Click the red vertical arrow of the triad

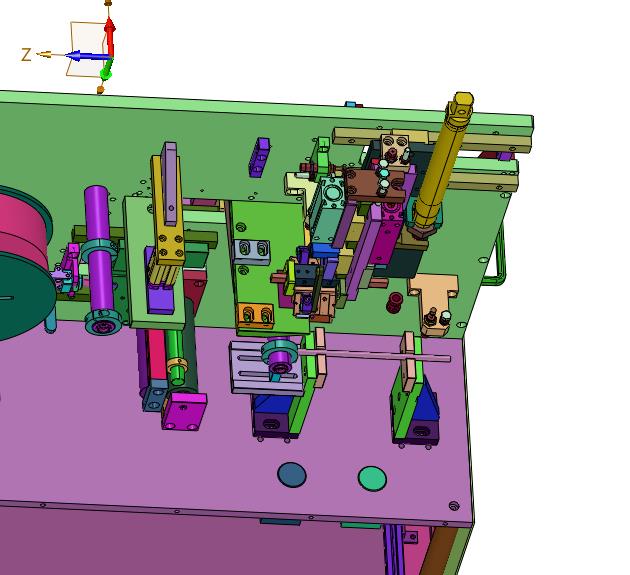110,36
